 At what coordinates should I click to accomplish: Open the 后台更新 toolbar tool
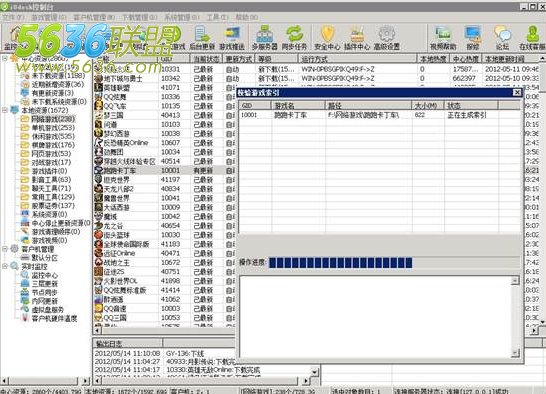pos(202,38)
